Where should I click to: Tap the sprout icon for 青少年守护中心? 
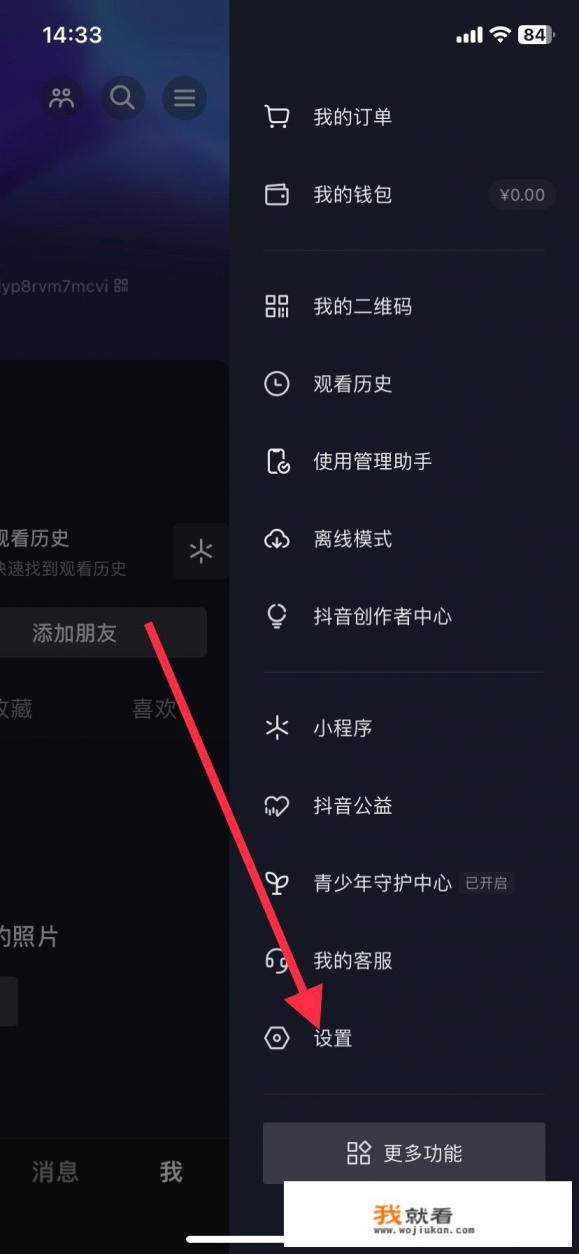point(277,883)
